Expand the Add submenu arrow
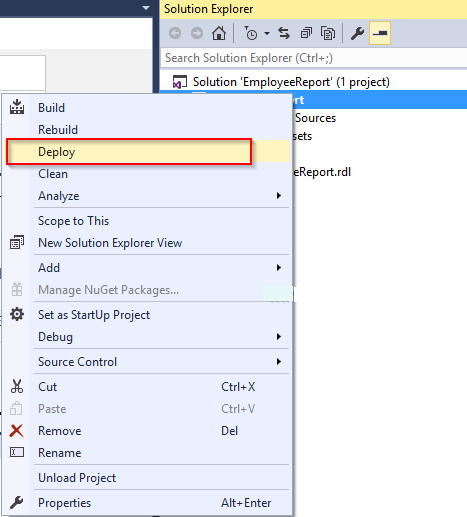Screen dimensions: 467x517 [279, 268]
